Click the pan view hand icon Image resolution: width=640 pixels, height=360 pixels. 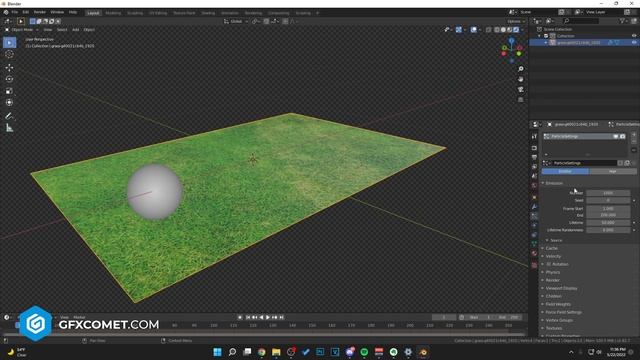click(x=520, y=79)
